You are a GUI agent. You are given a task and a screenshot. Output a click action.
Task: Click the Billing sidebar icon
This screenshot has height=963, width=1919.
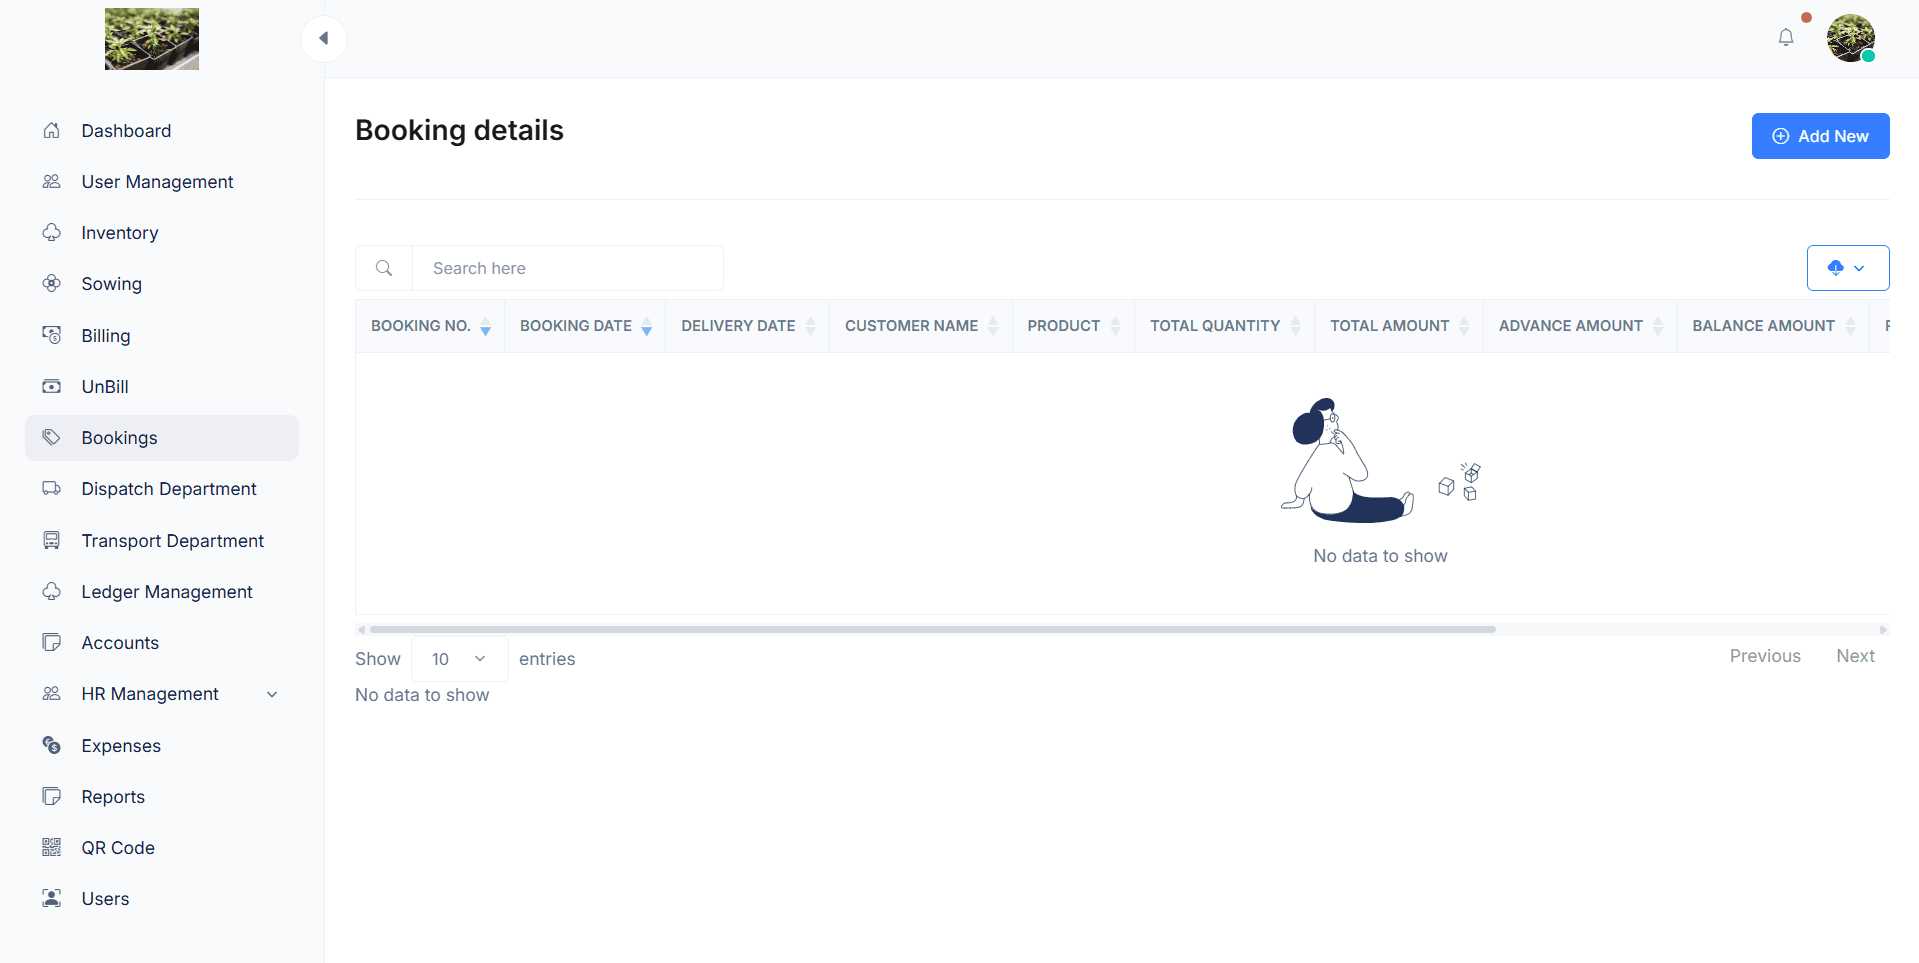[x=52, y=335]
